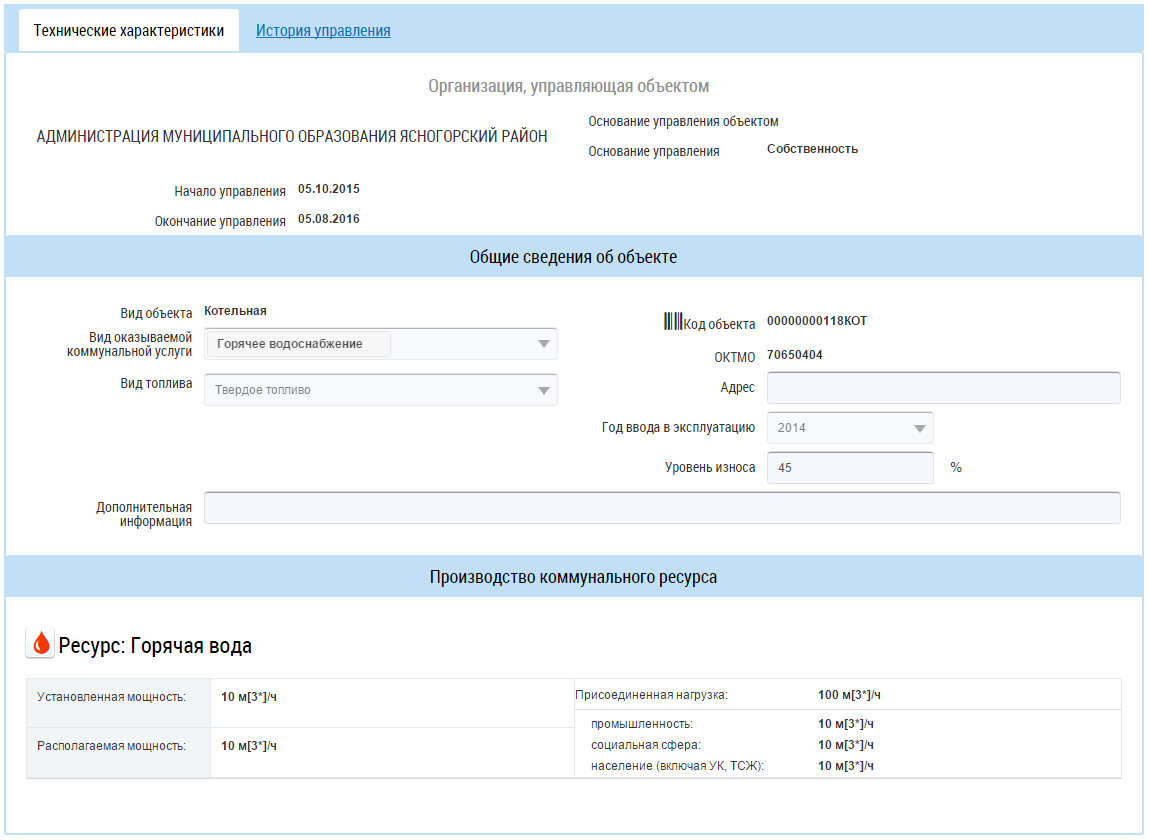
Task: Click the object code 00000000118КОТ
Action: [817, 321]
